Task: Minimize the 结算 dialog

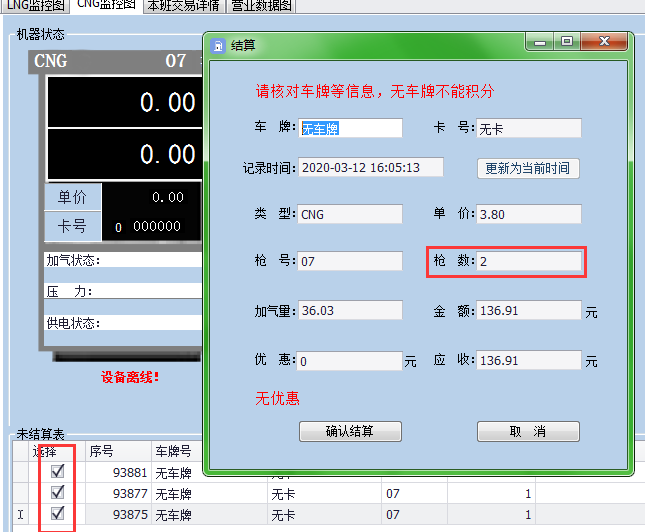Action: 541,42
